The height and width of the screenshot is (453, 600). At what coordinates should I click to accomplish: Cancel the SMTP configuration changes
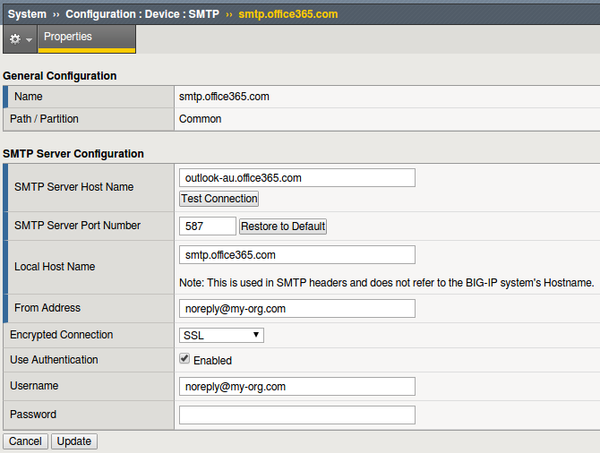point(25,441)
